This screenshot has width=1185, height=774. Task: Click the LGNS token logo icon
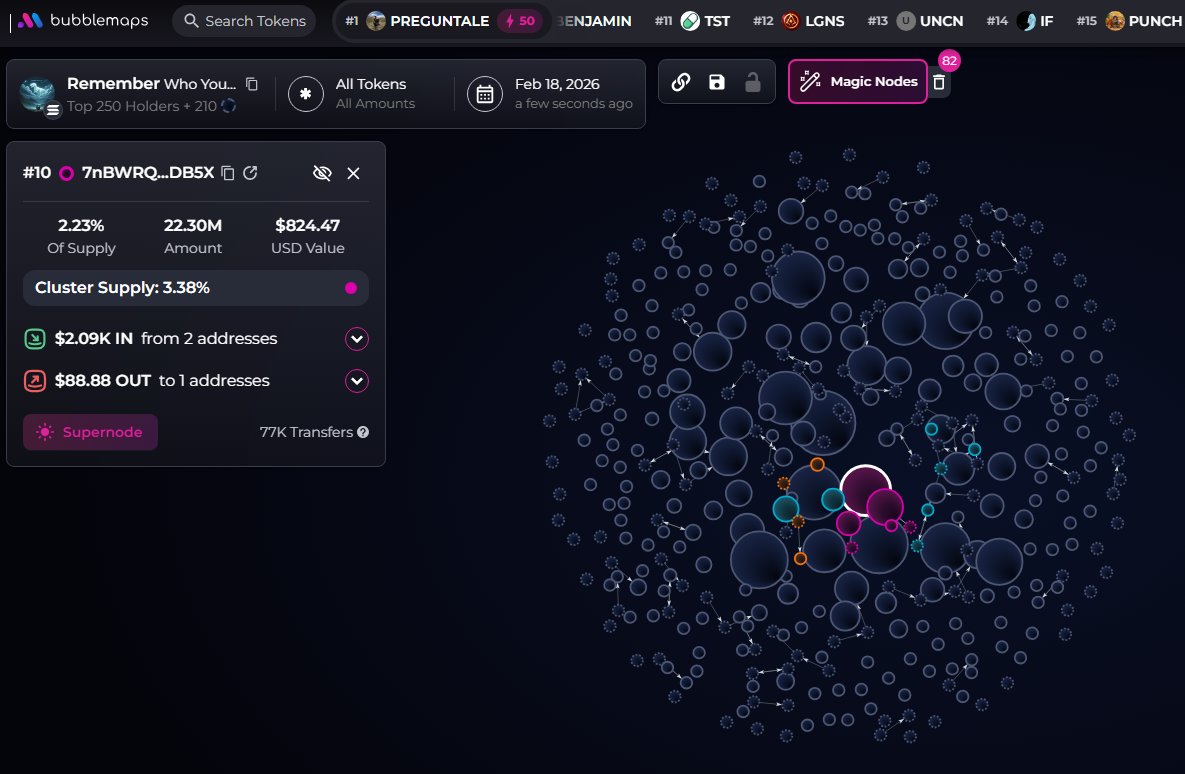(x=791, y=21)
